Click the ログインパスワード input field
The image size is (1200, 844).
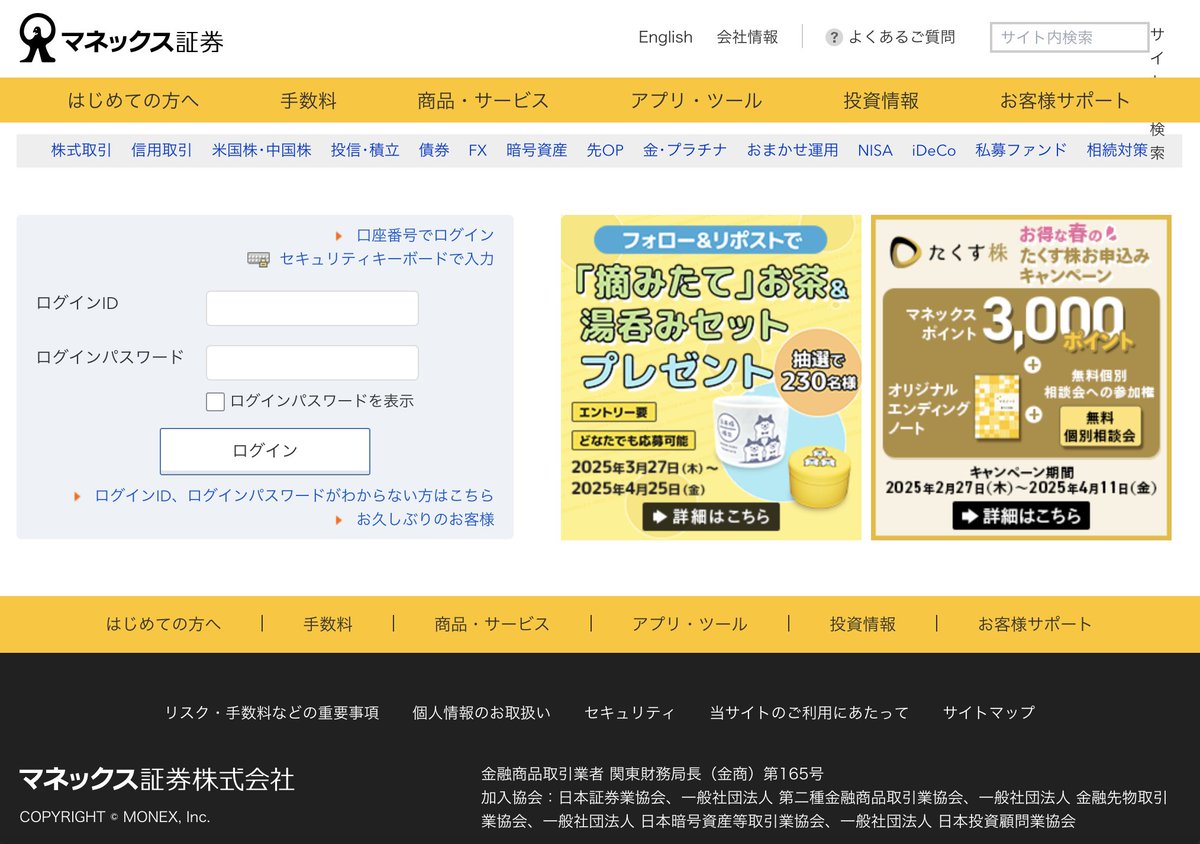point(312,362)
